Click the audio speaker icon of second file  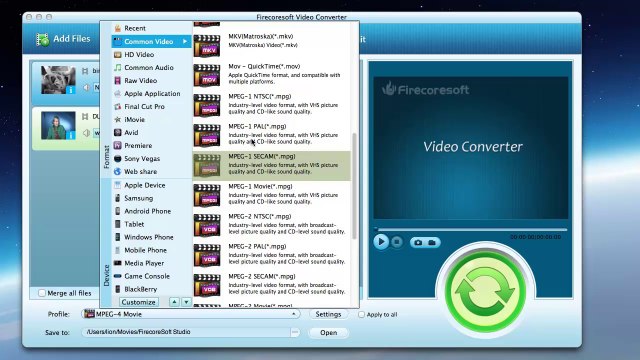[x=86, y=133]
